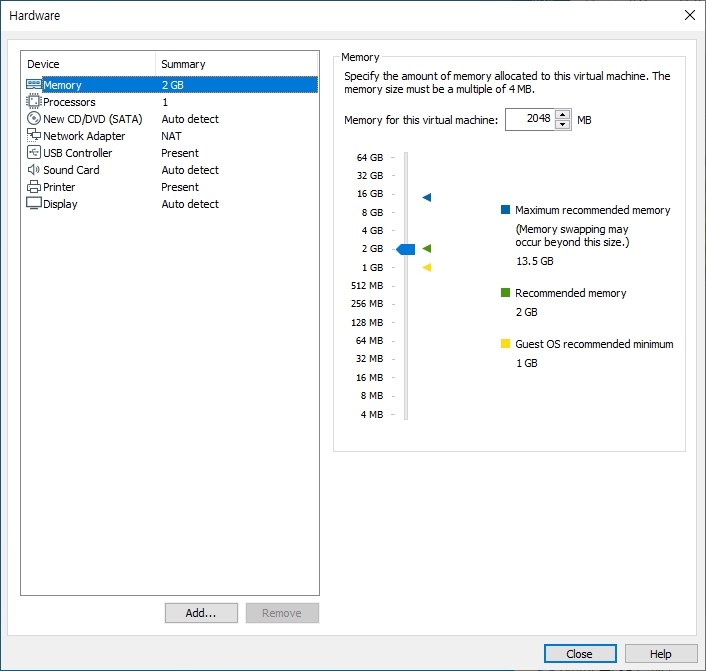Viewport: 706px width, 671px height.
Task: Click the USB Controller icon
Action: (34, 152)
